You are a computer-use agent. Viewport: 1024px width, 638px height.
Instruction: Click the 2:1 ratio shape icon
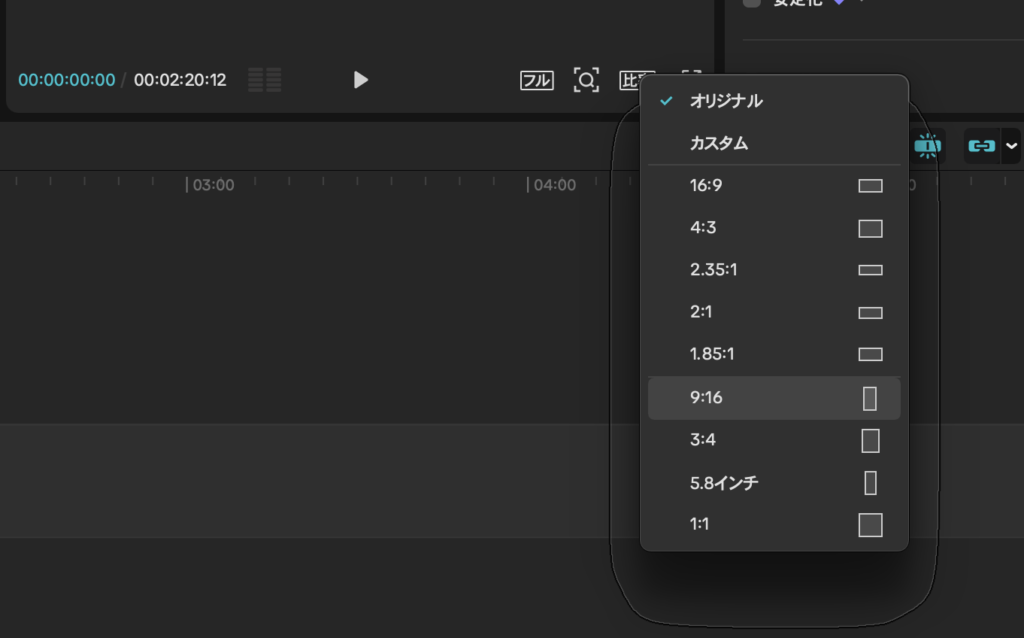pos(870,313)
